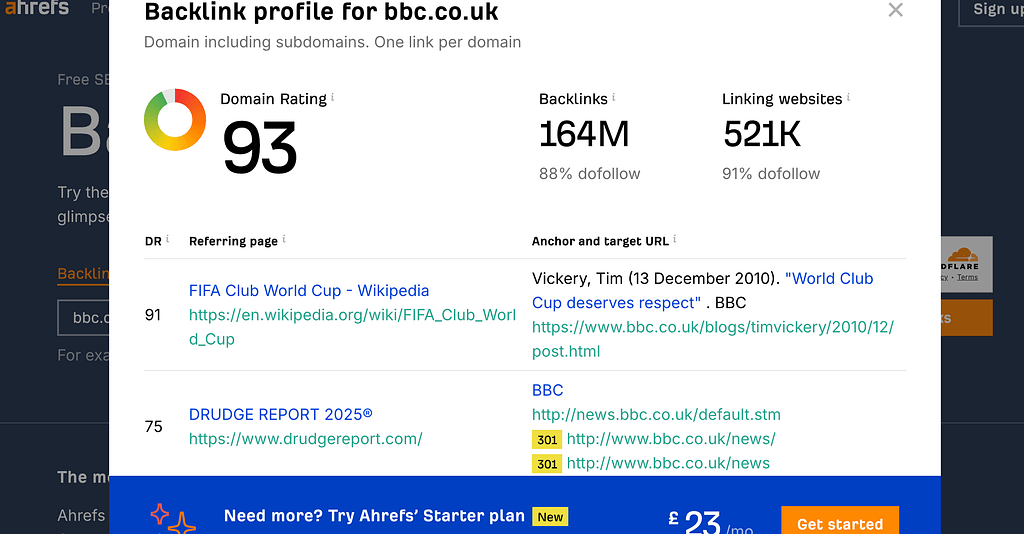
Task: Open FIFA Club World Cup Wikipedia link
Action: tap(308, 291)
